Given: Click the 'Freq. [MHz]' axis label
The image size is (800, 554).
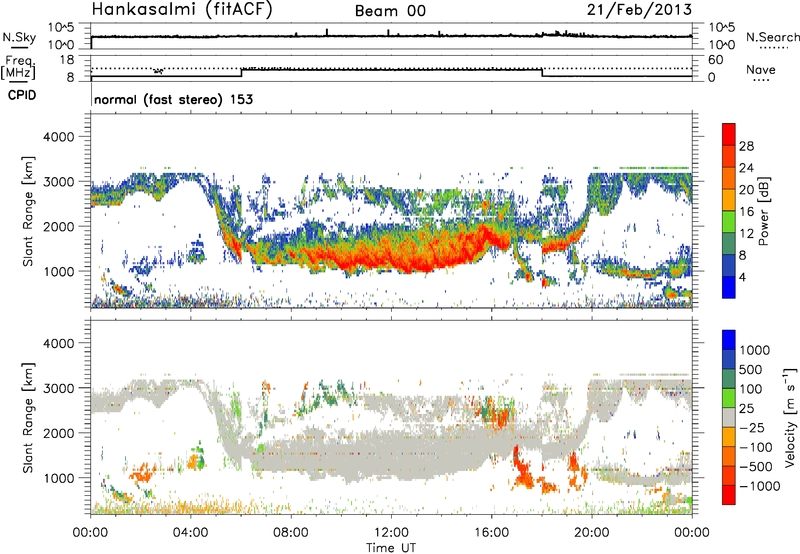Looking at the screenshot, I should 19,68.
